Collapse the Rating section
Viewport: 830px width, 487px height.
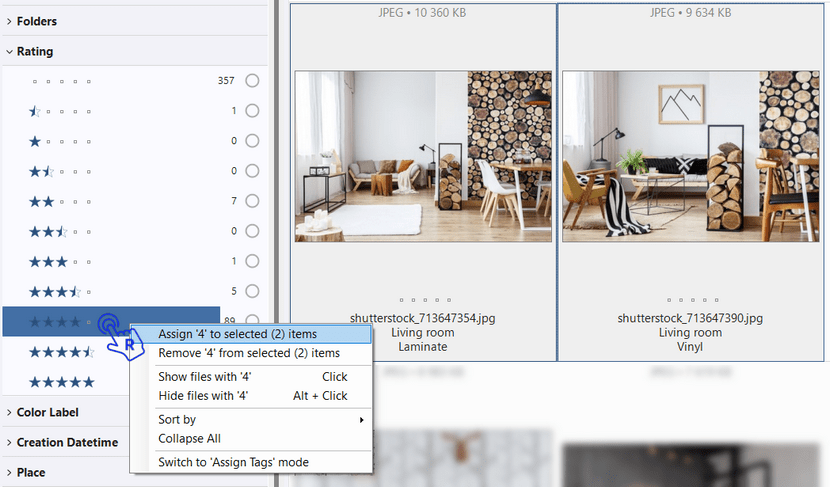pos(35,51)
